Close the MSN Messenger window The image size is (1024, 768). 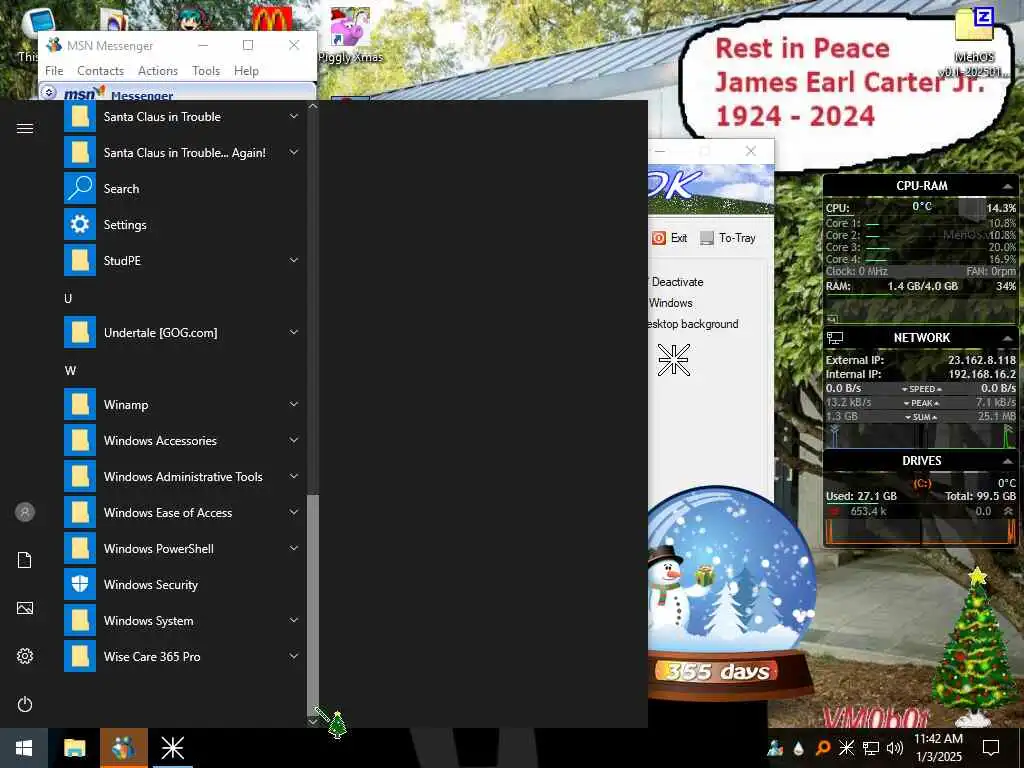point(294,45)
